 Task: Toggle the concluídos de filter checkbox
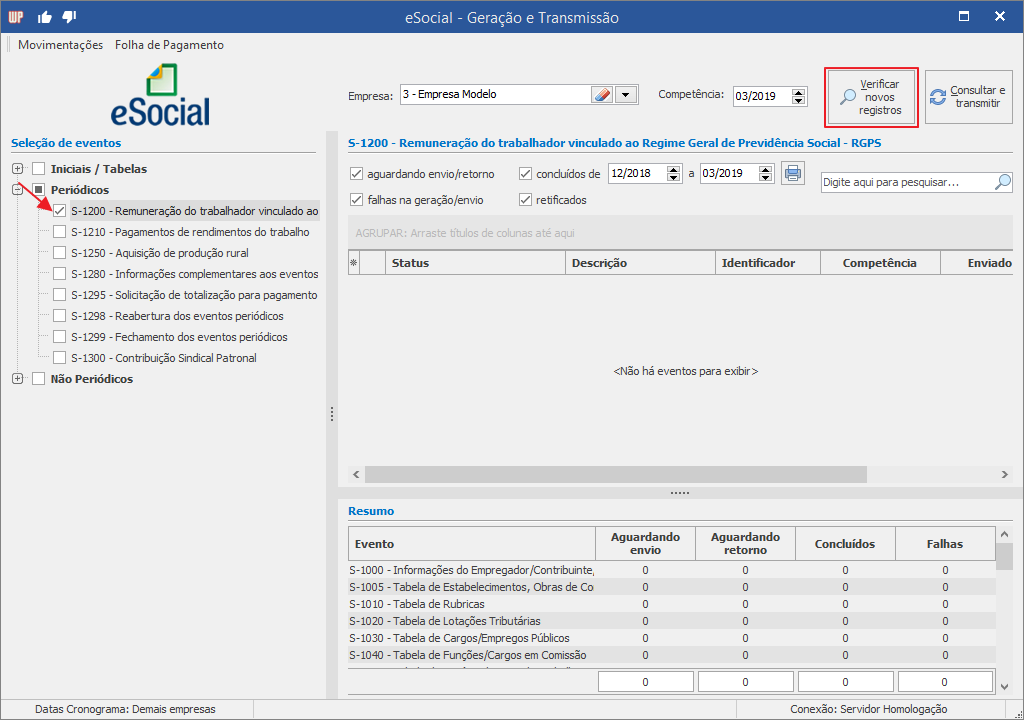click(525, 174)
